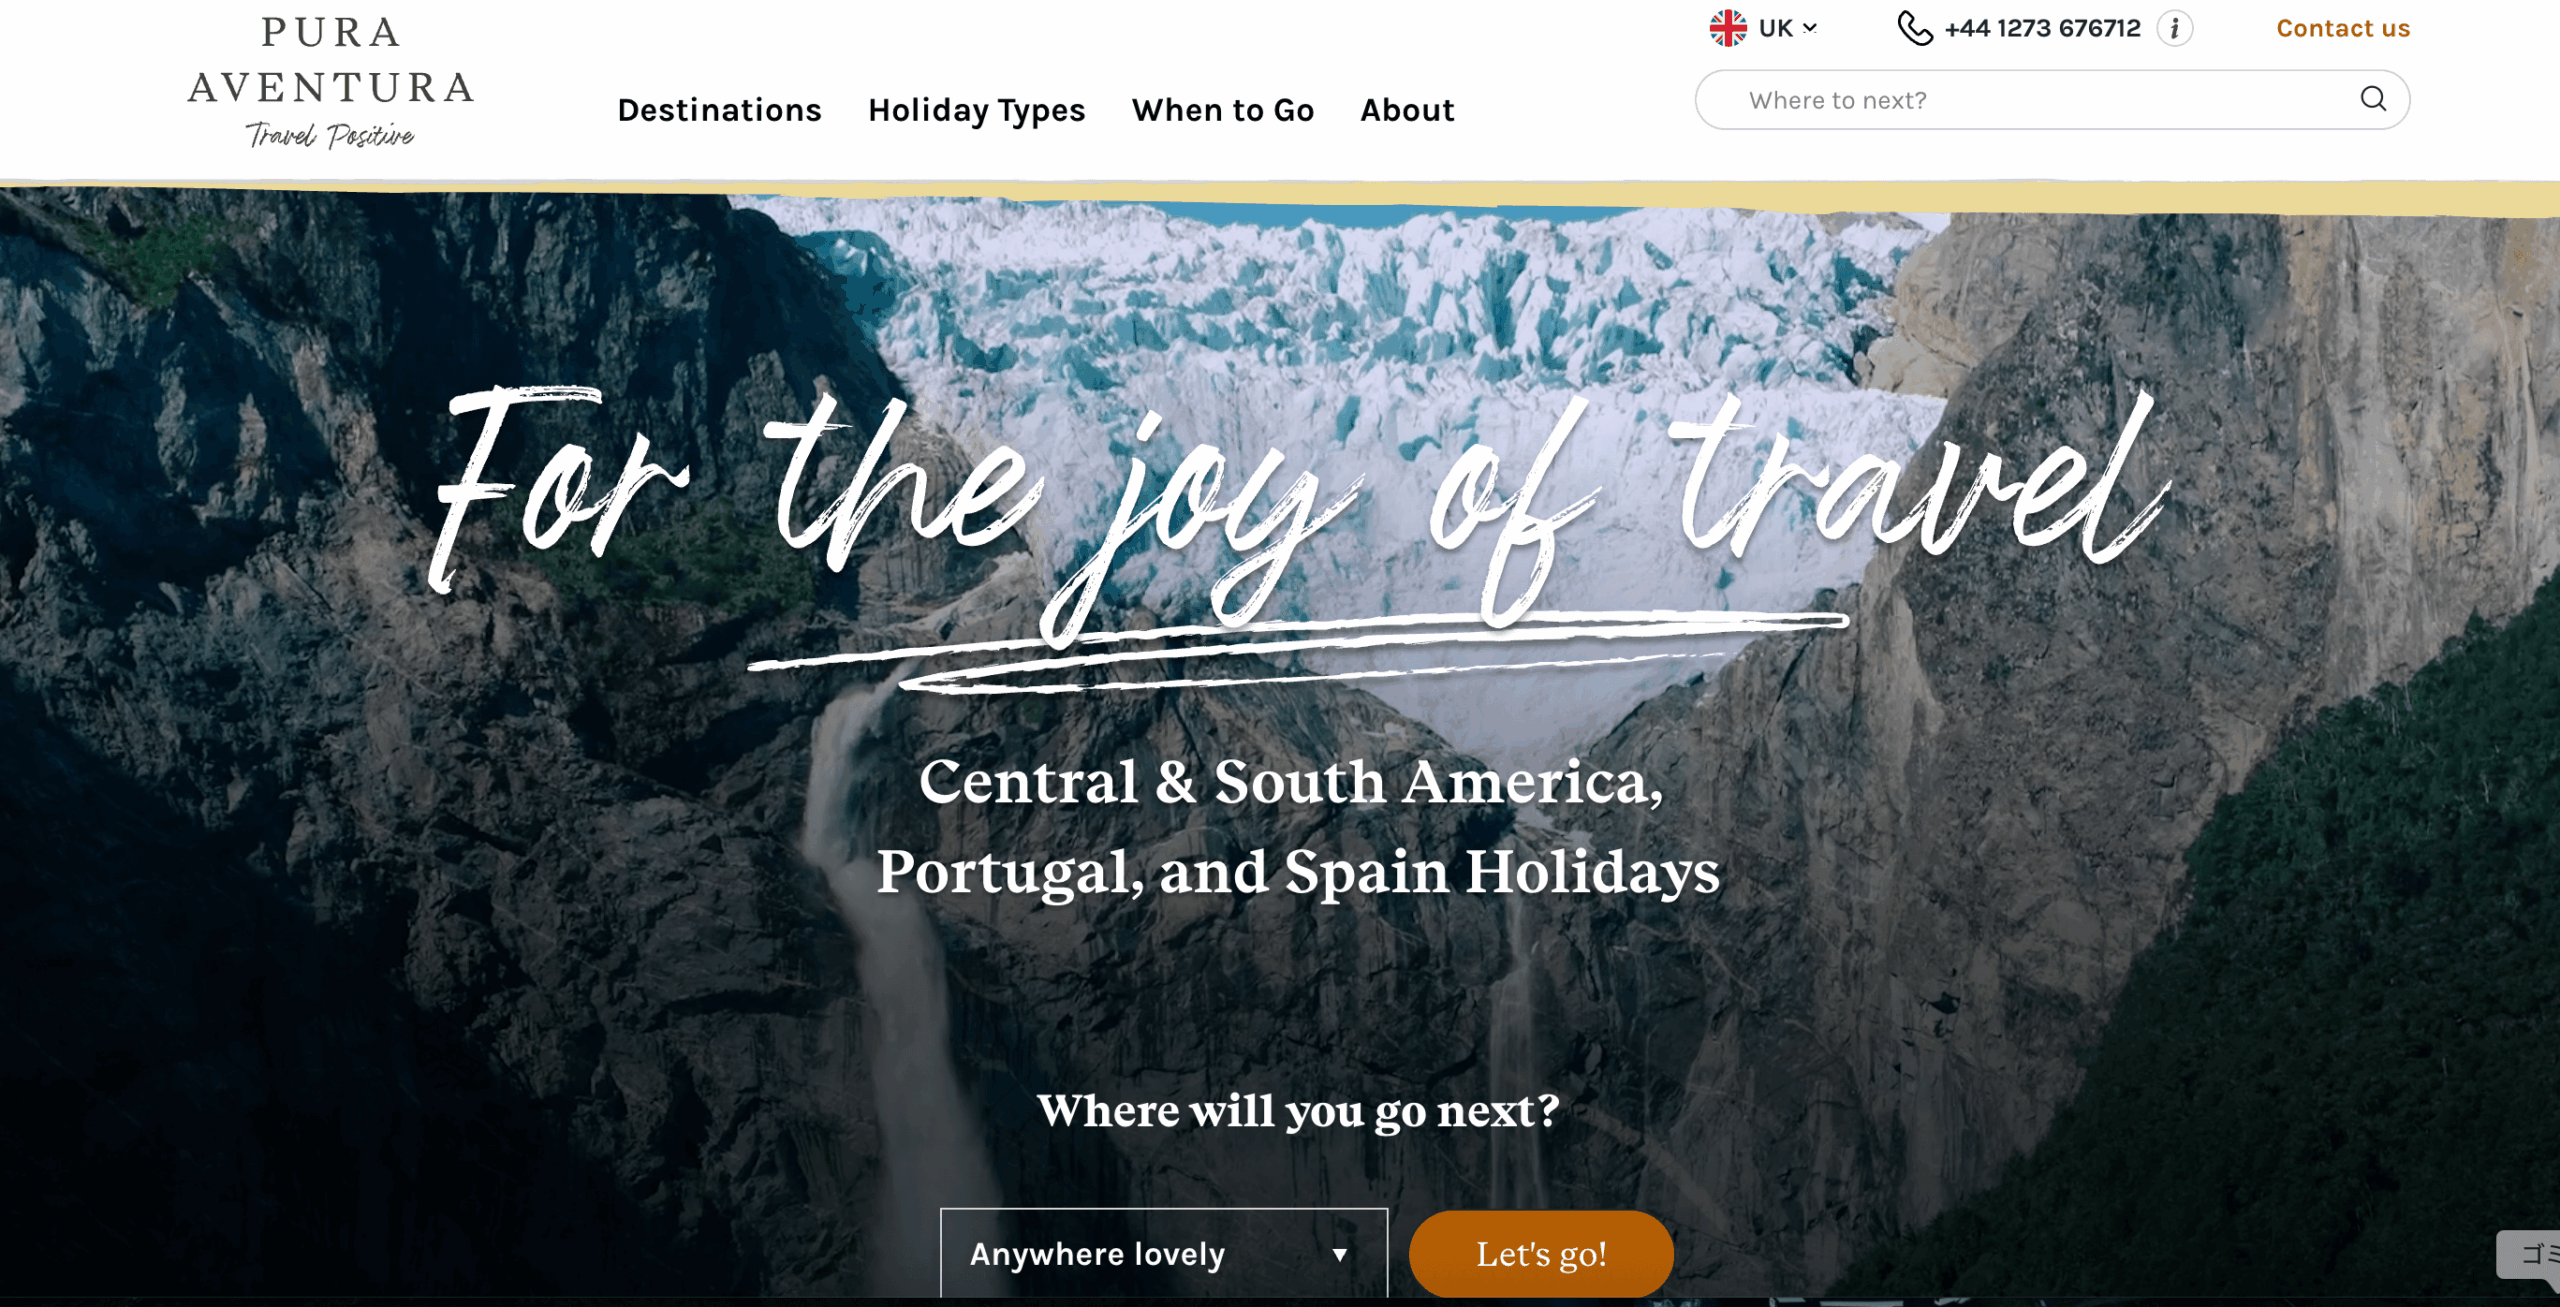Expand the UK region selector chevron
This screenshot has height=1307, width=2560.
(1810, 29)
